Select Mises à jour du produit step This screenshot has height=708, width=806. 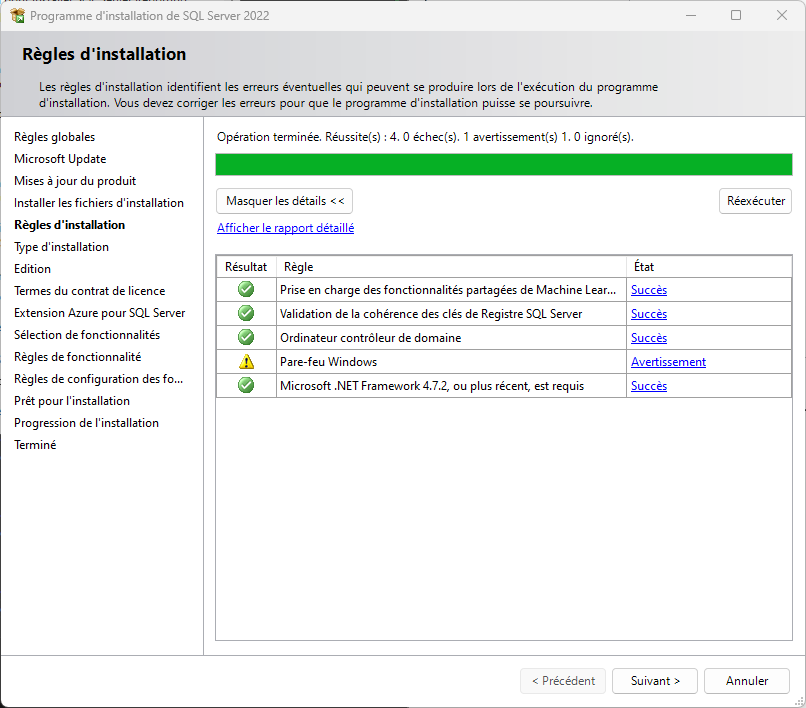(75, 181)
